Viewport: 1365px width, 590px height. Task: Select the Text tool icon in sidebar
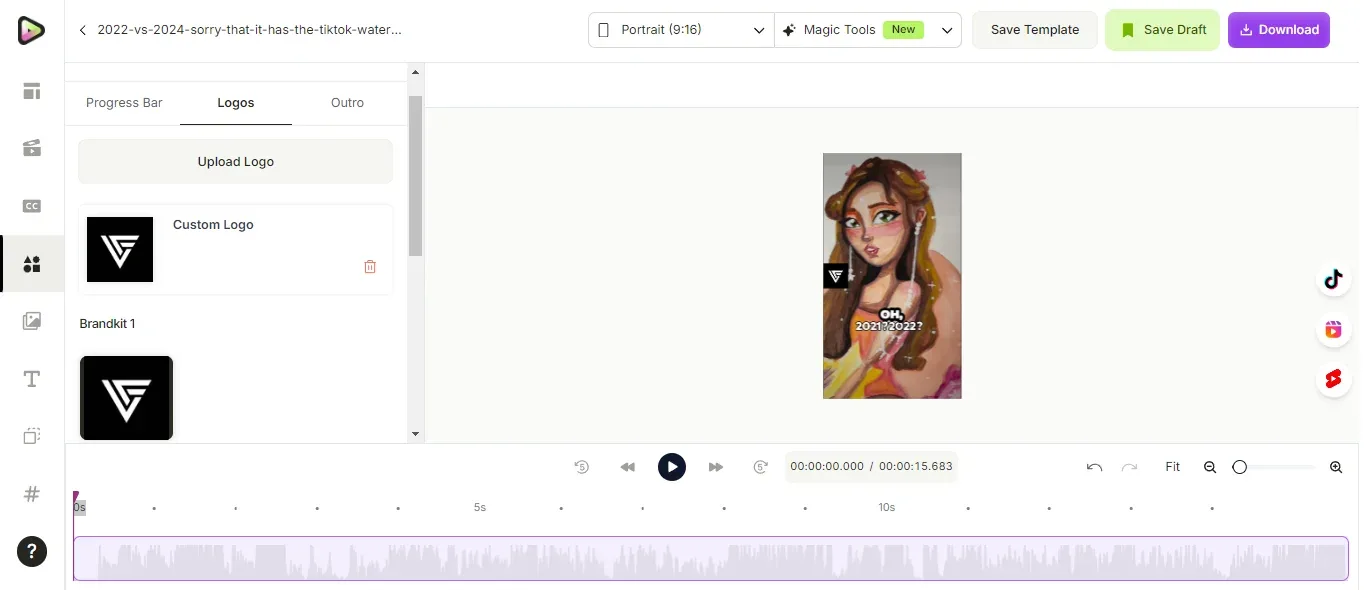tap(32, 379)
